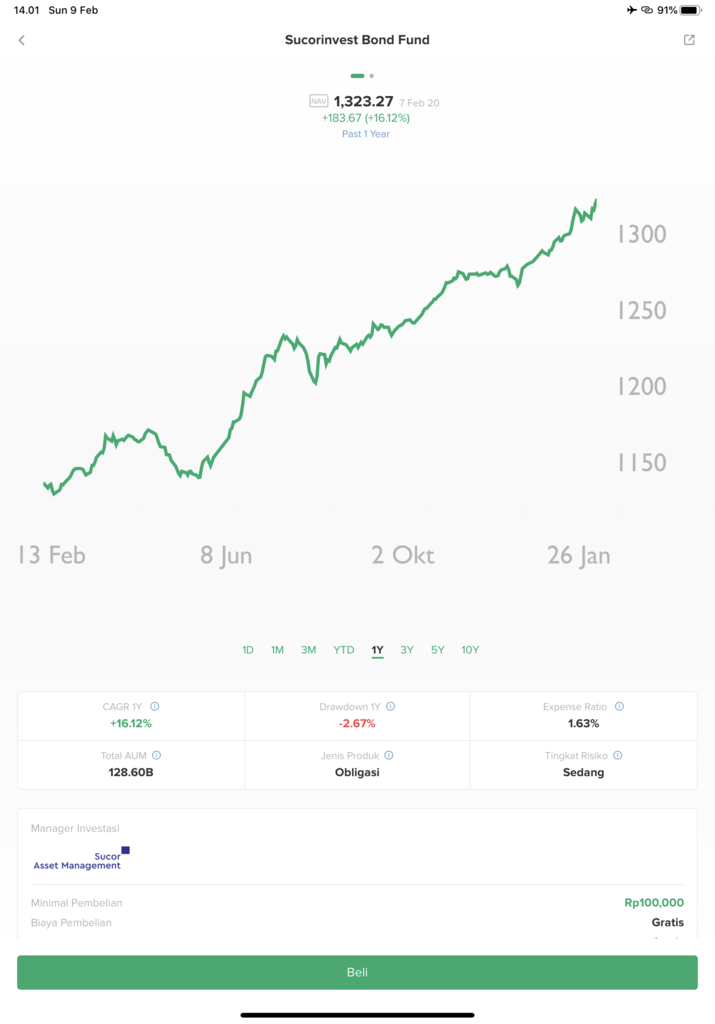Select the 1M time range
The width and height of the screenshot is (715, 1024).
[x=277, y=650]
